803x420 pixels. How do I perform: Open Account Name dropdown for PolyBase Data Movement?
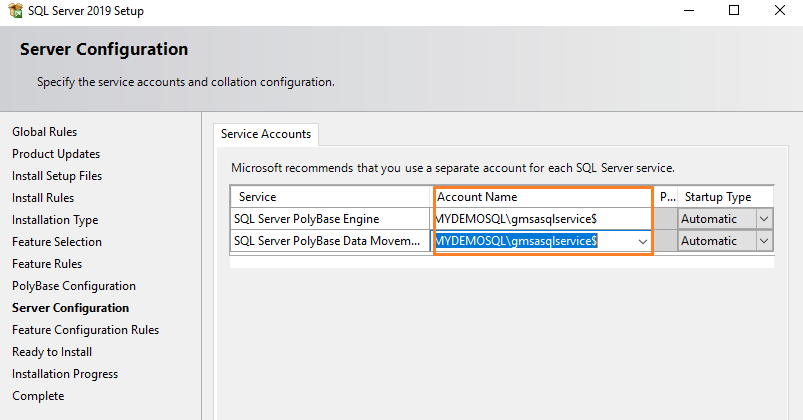(x=642, y=241)
